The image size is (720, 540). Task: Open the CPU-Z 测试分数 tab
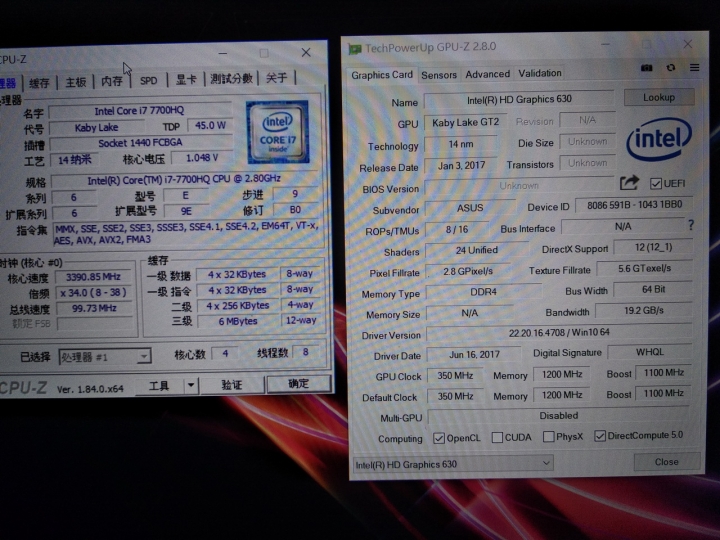click(x=231, y=79)
